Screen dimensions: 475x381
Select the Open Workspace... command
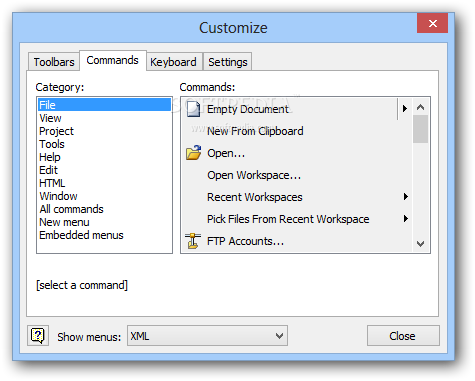pos(297,175)
